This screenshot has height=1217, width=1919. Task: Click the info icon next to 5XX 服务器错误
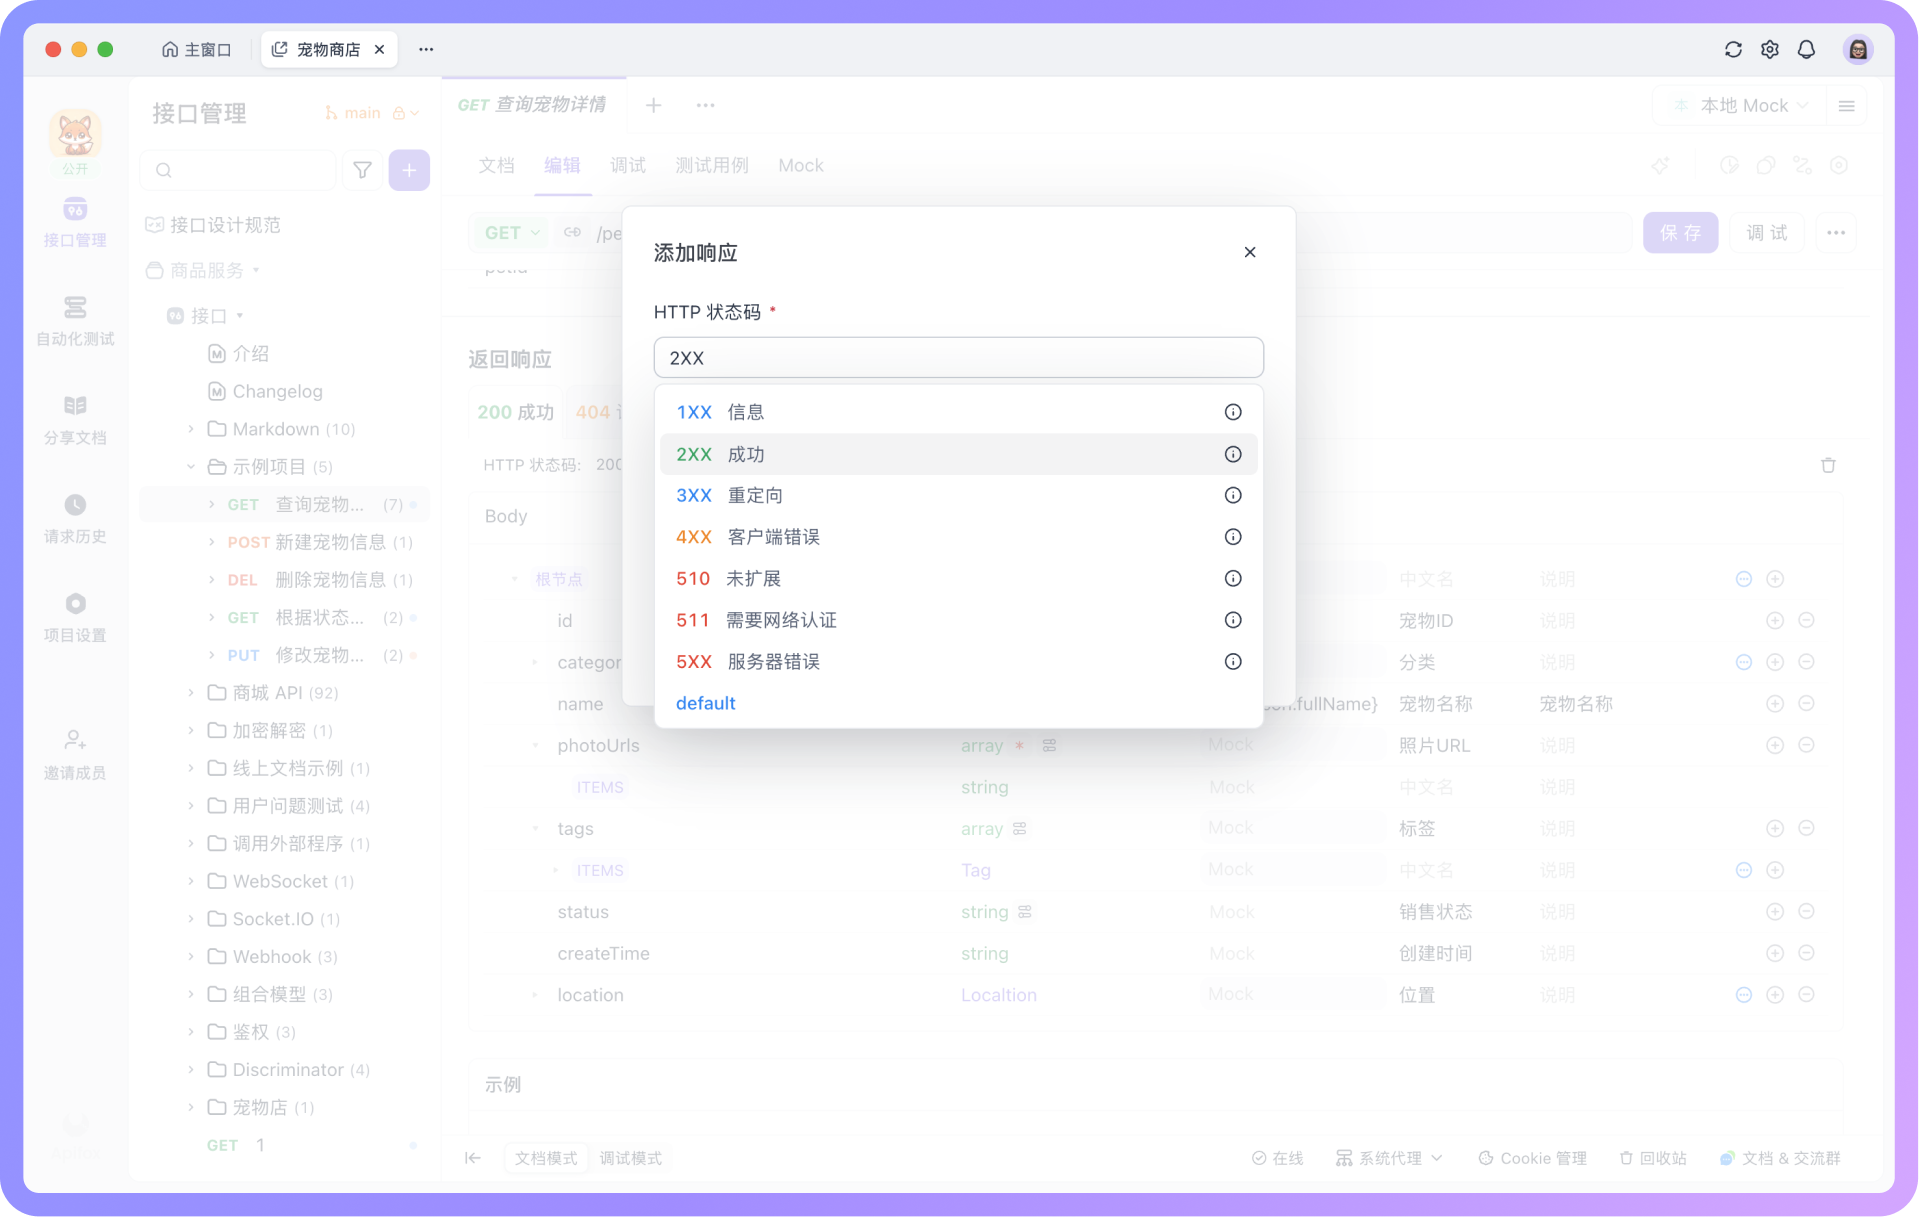1232,661
